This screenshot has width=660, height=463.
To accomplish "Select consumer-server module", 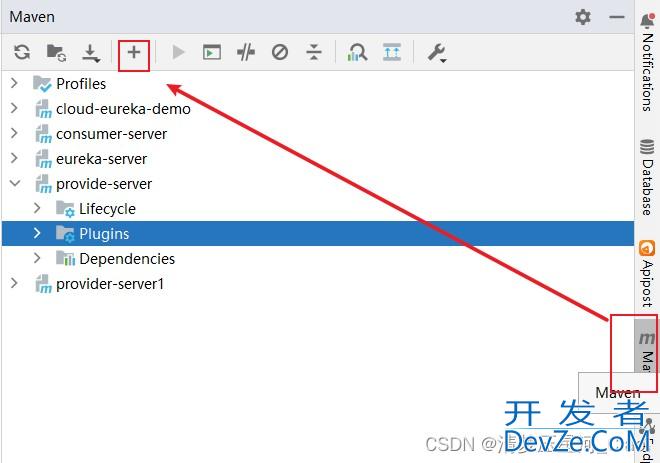I will coord(111,134).
